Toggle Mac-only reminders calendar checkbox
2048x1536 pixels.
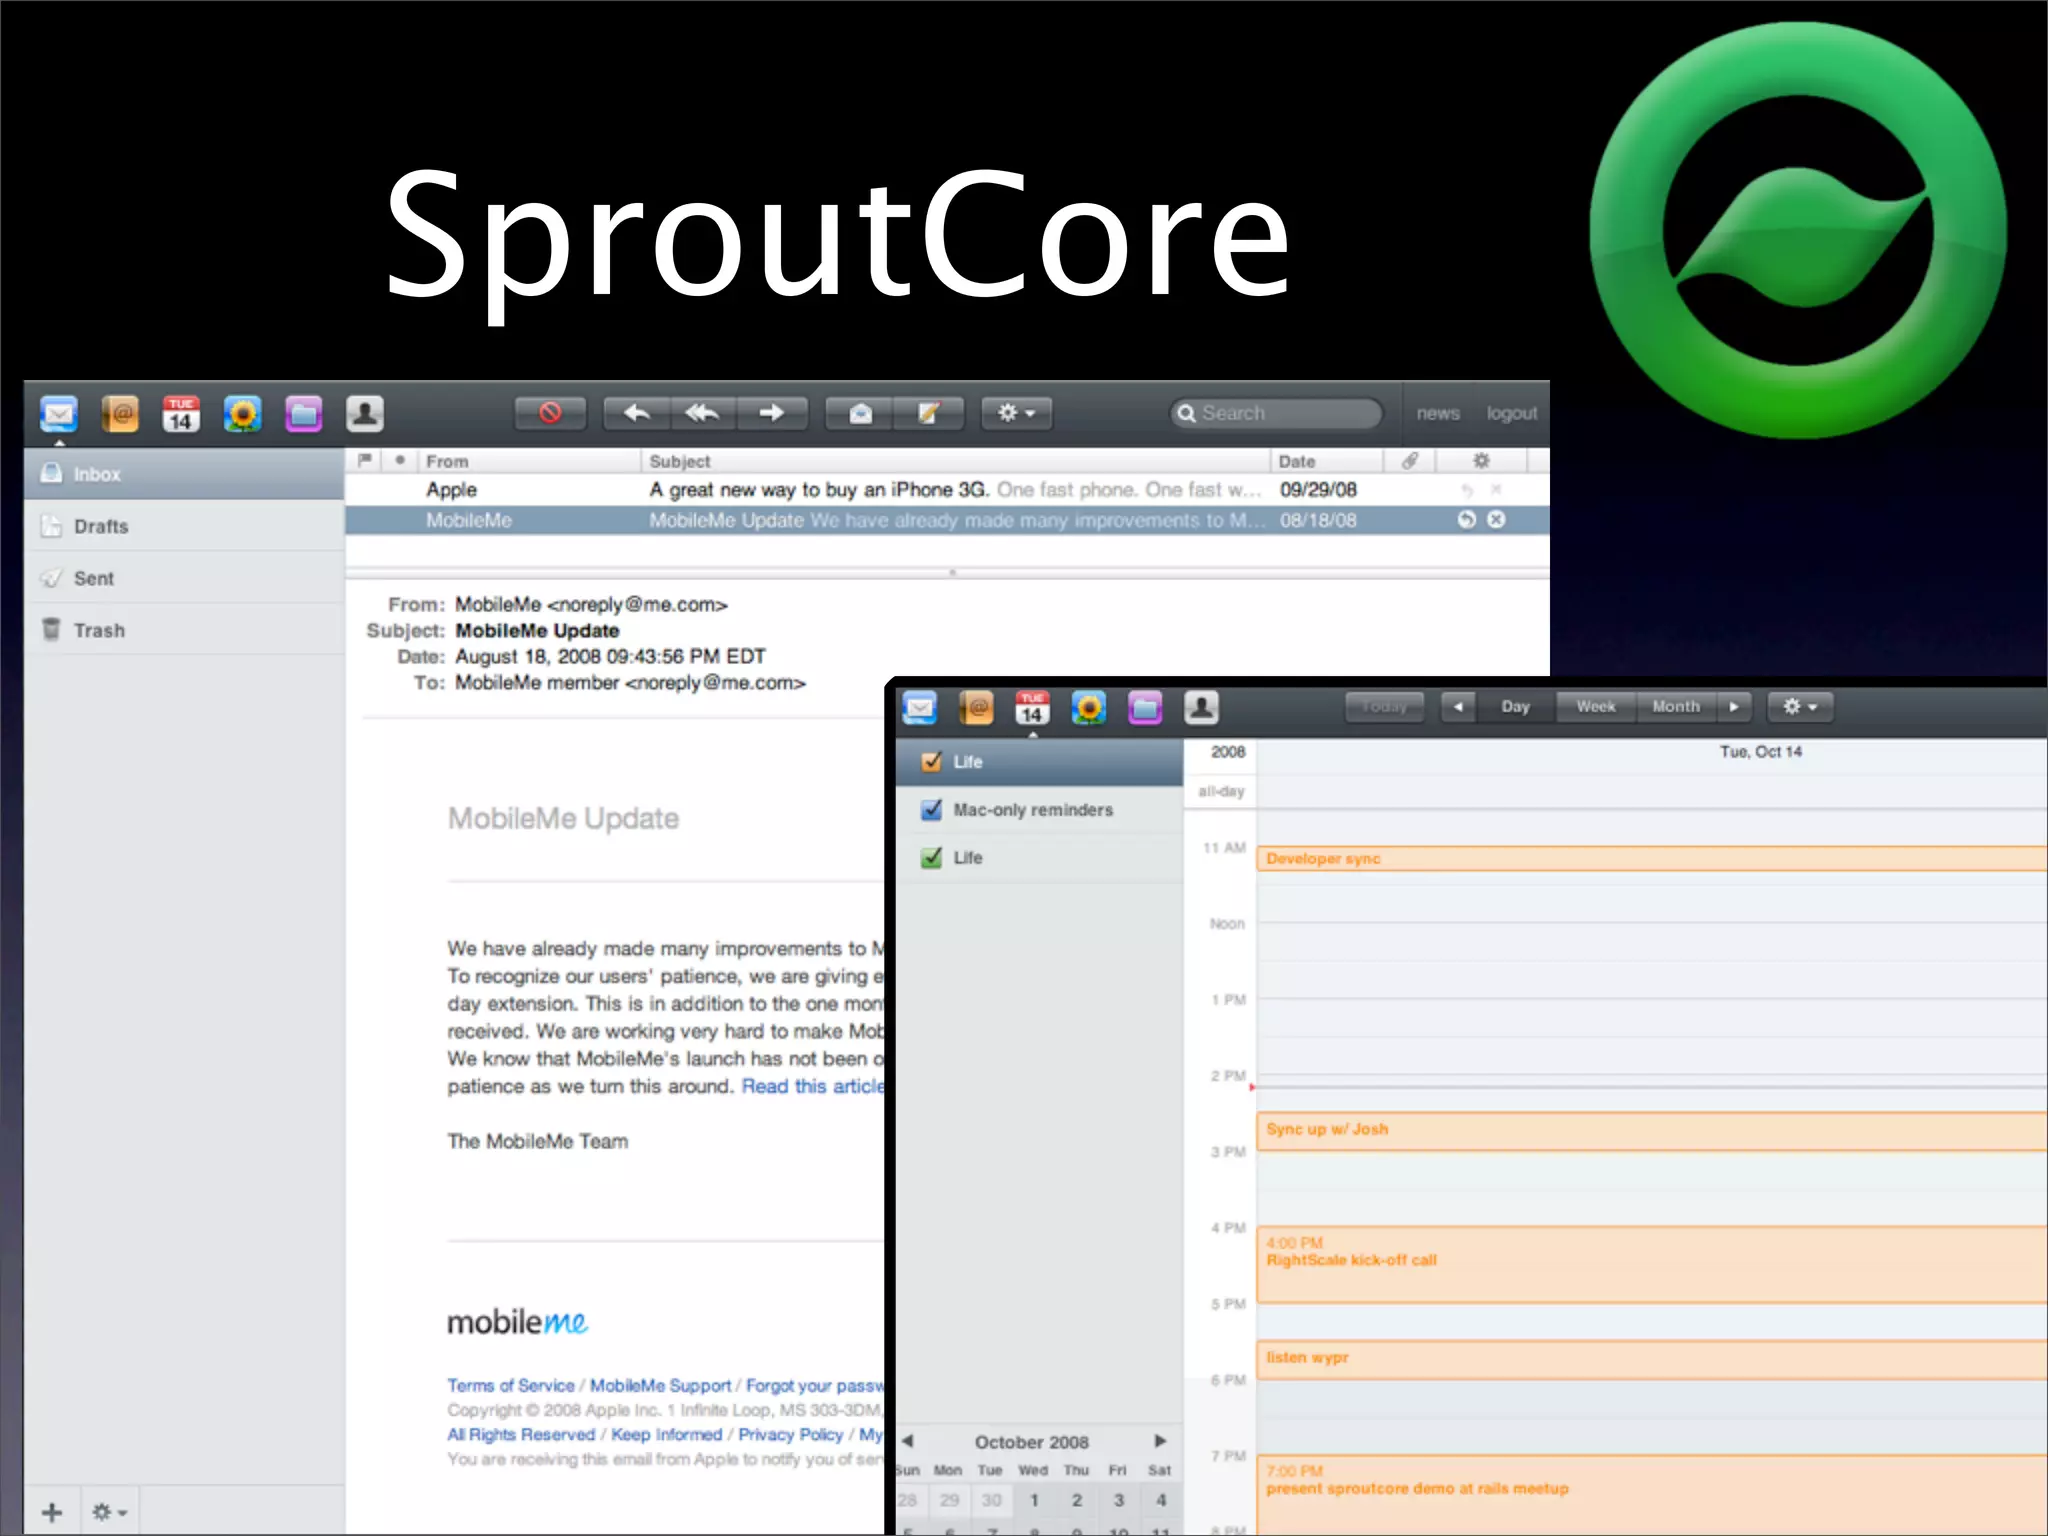click(931, 810)
